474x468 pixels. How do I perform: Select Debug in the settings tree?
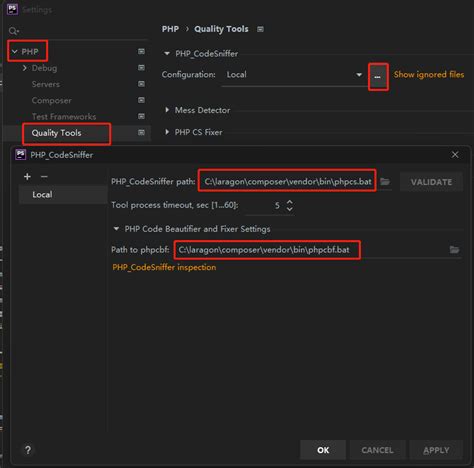pyautogui.click(x=44, y=68)
